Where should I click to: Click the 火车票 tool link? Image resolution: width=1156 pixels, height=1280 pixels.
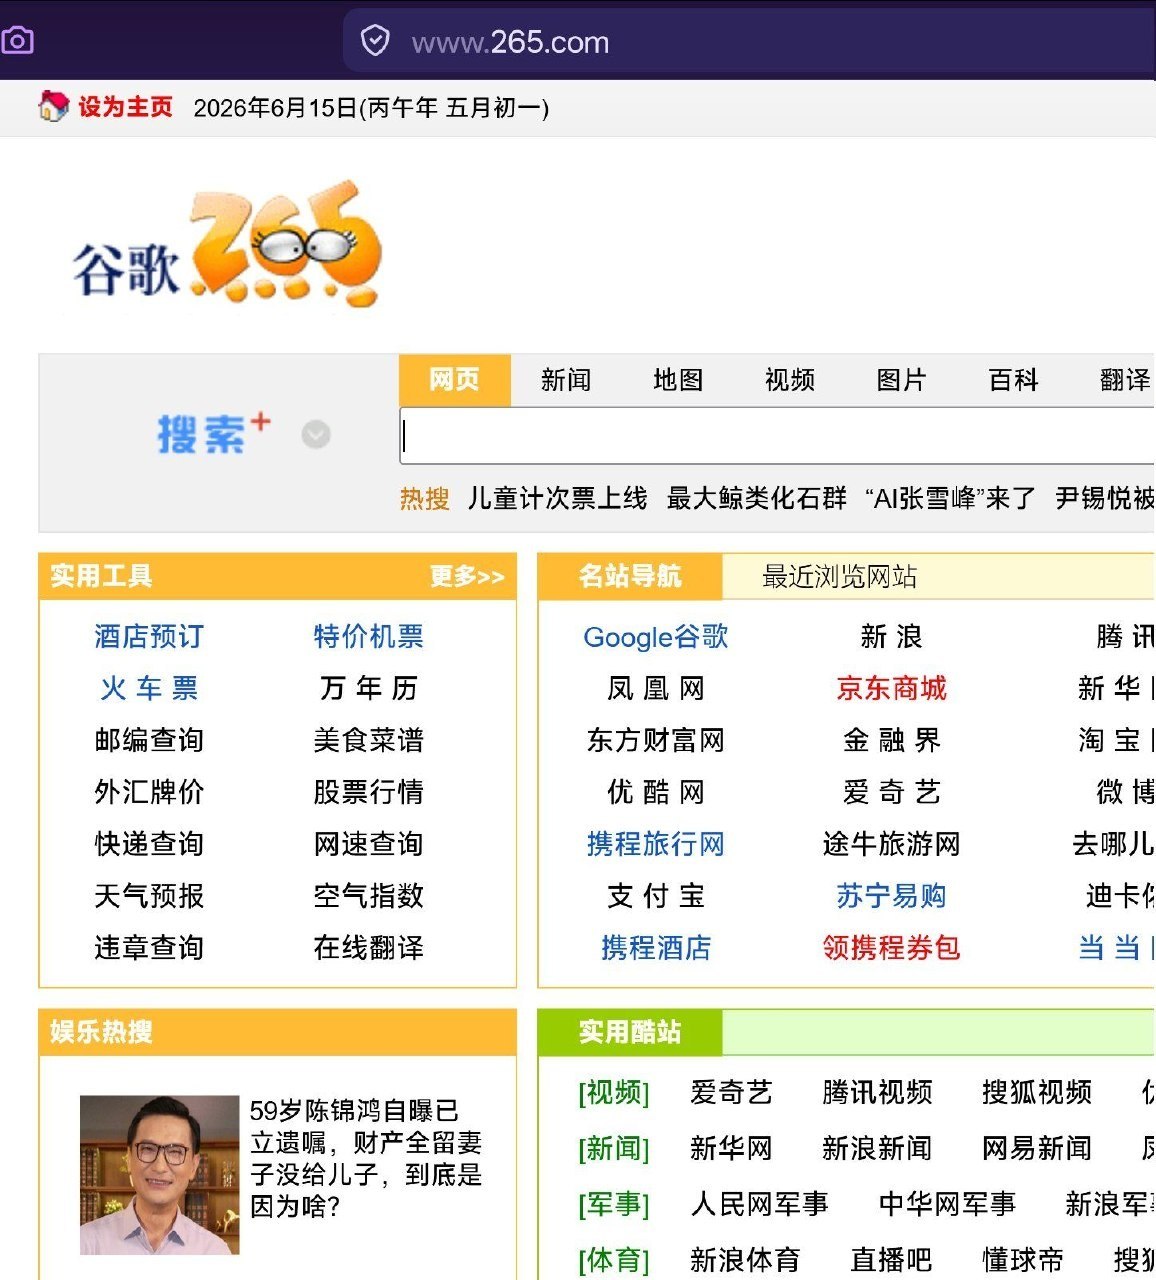(x=149, y=688)
